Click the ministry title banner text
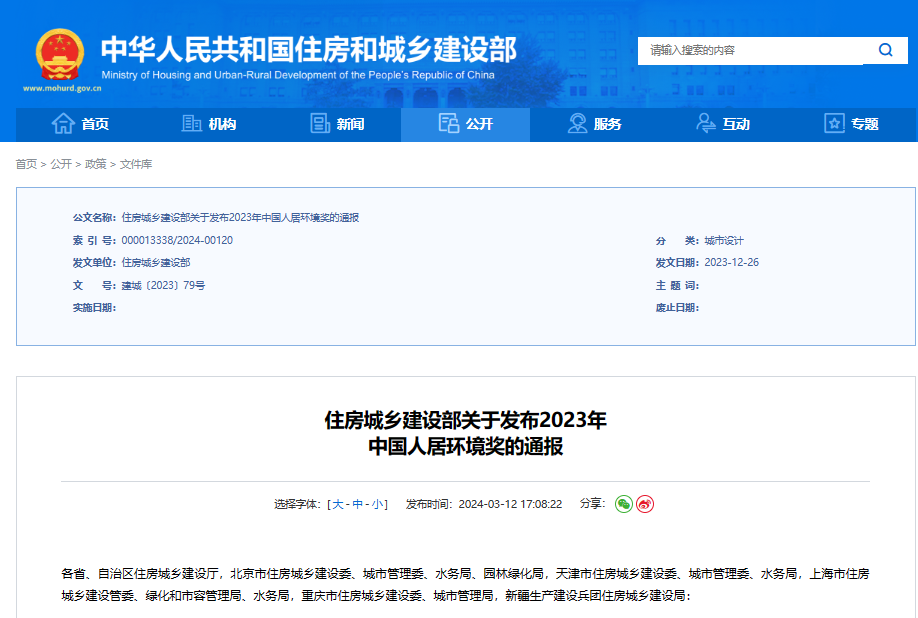This screenshot has width=918, height=618. pyautogui.click(x=308, y=50)
